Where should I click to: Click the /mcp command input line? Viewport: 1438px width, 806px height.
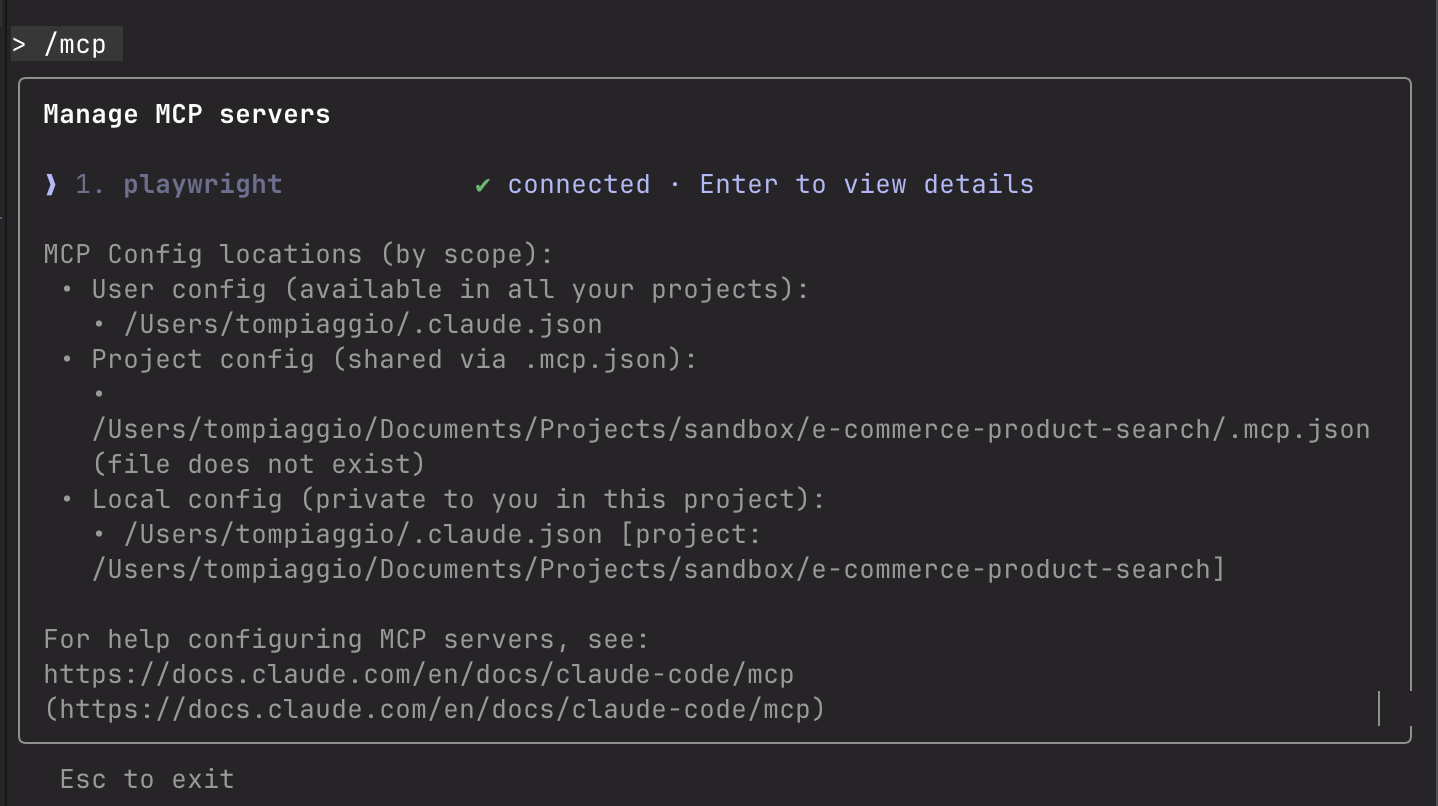pyautogui.click(x=76, y=45)
